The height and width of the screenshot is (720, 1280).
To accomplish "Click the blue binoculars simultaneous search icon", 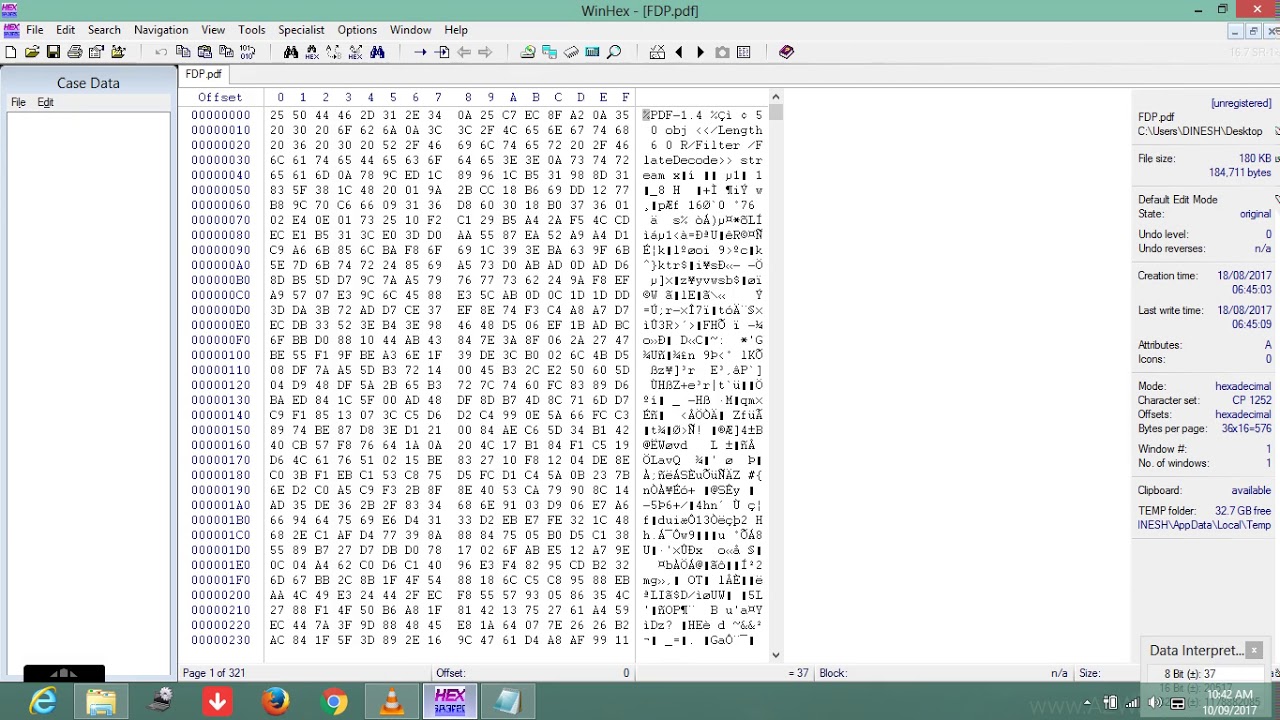I will click(x=377, y=52).
